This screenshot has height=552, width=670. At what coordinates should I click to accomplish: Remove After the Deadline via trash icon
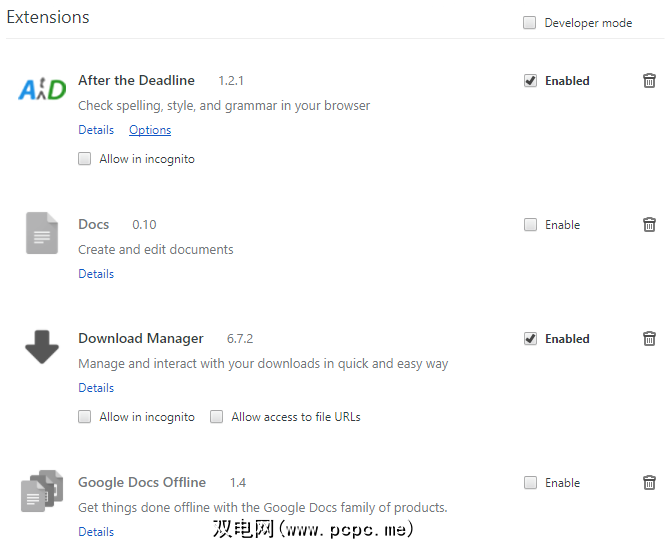[649, 80]
